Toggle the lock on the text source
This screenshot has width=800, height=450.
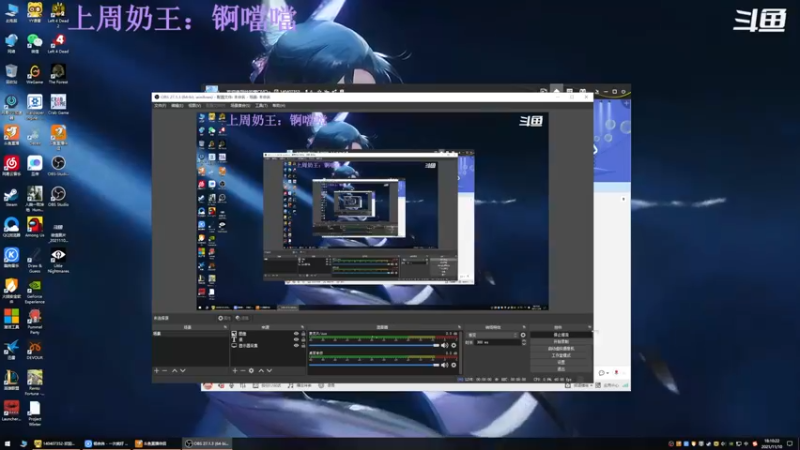303,339
